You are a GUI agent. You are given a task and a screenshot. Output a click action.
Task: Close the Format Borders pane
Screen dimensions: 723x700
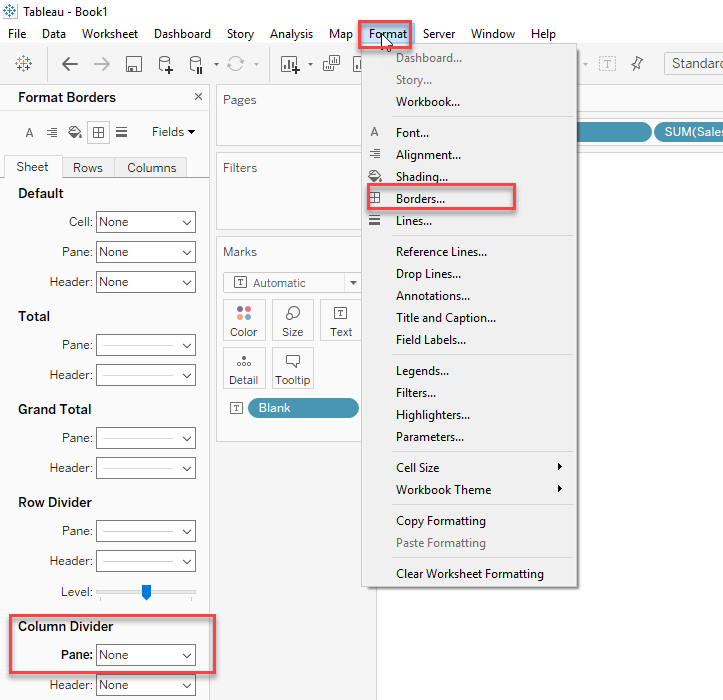(198, 96)
